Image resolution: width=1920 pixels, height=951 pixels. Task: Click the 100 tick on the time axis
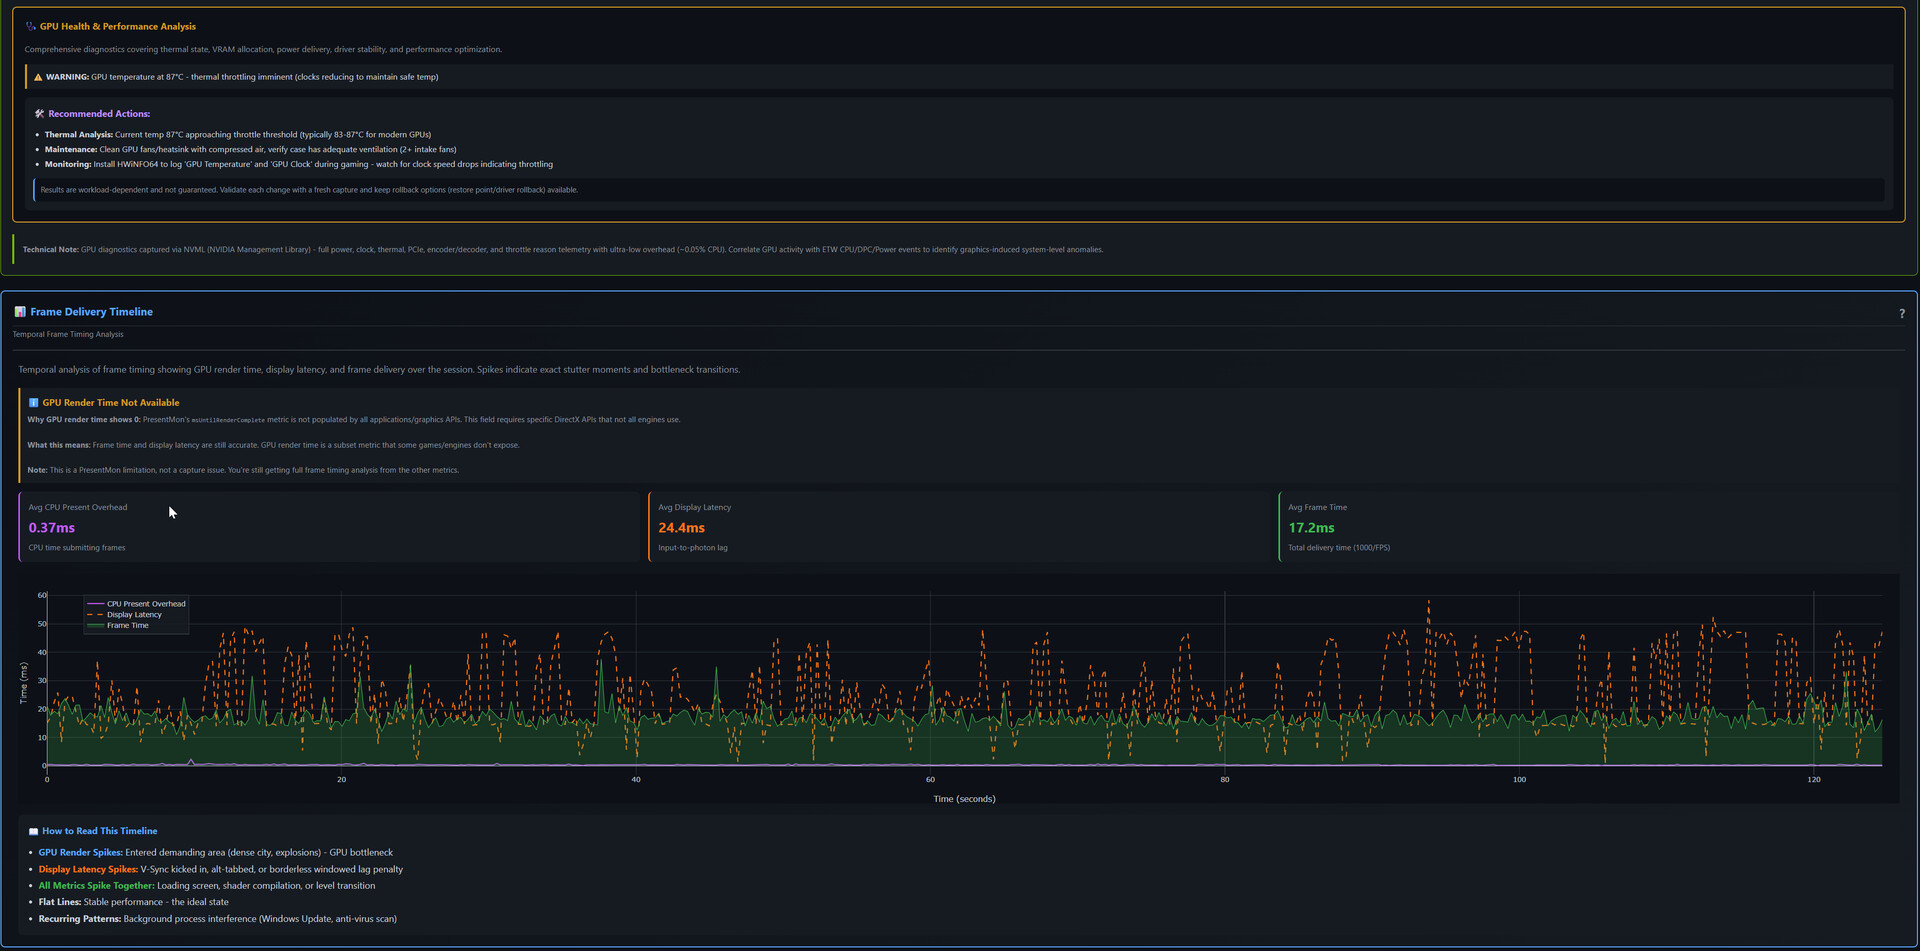coord(1519,780)
